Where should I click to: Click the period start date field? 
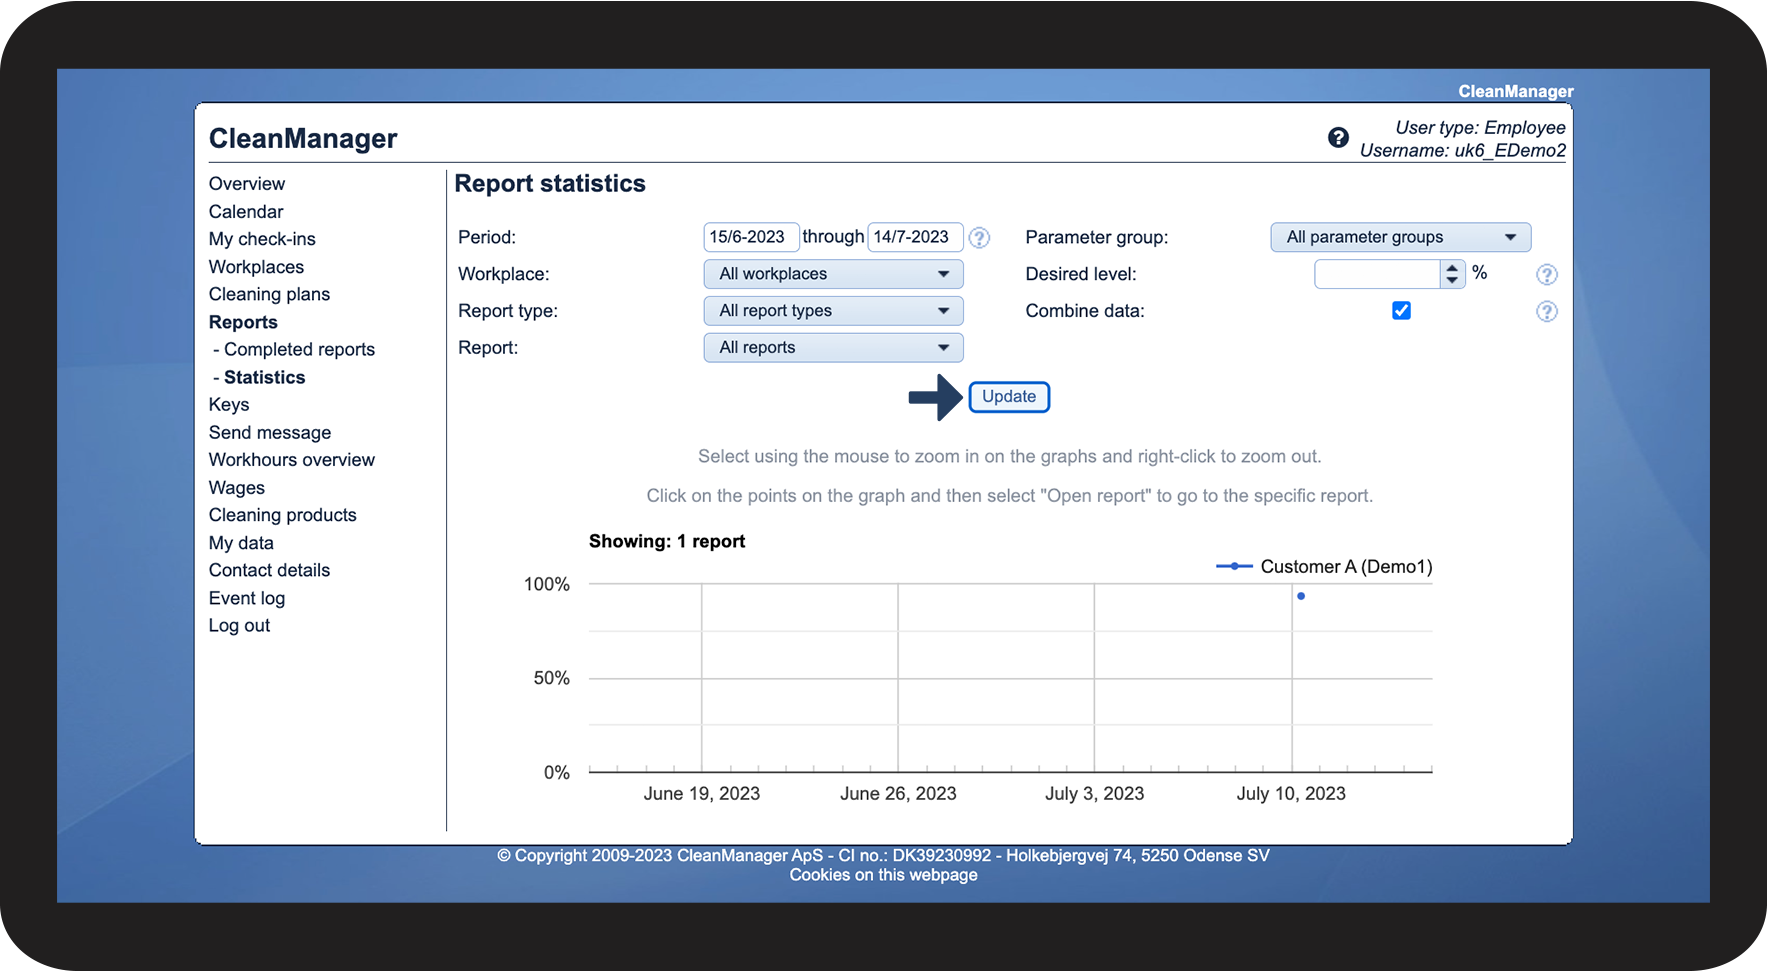[750, 237]
